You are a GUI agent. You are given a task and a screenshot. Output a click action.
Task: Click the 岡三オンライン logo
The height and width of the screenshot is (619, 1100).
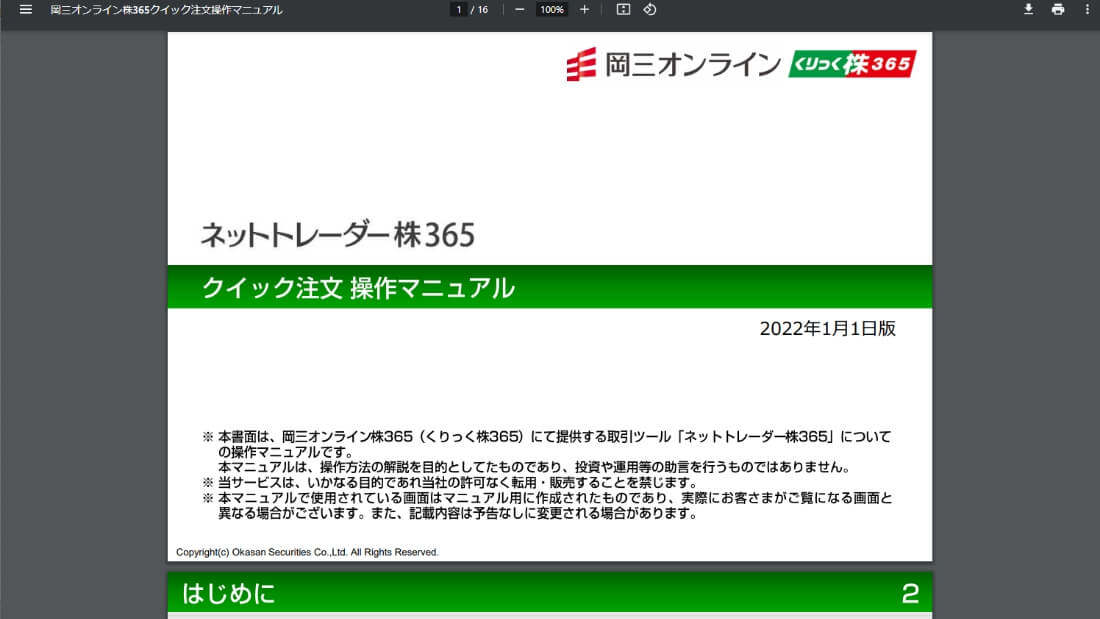click(x=673, y=65)
